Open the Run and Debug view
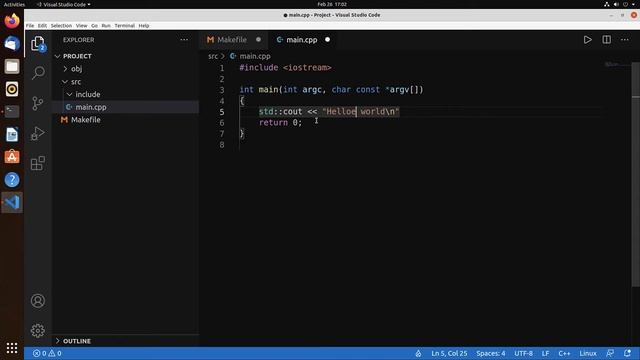The image size is (640, 360). click(38, 133)
